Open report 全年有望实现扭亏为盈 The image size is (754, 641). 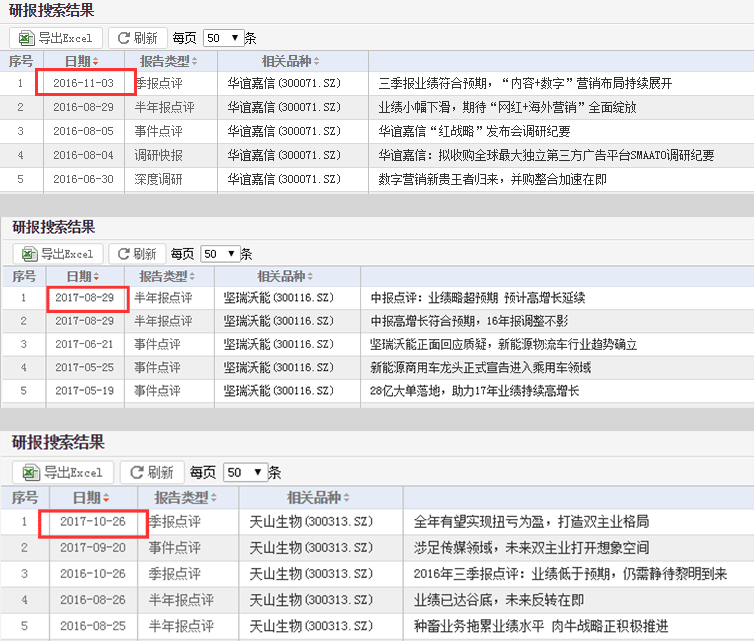click(531, 522)
